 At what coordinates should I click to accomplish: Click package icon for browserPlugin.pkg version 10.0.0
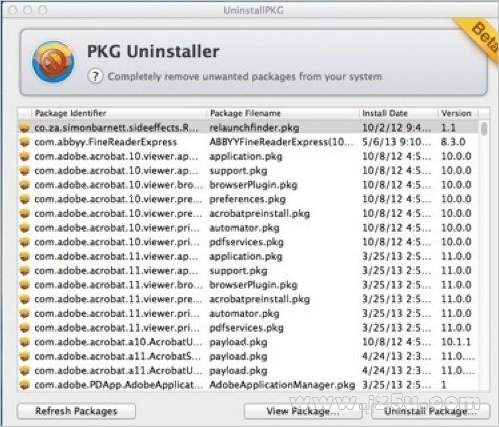tap(25, 185)
